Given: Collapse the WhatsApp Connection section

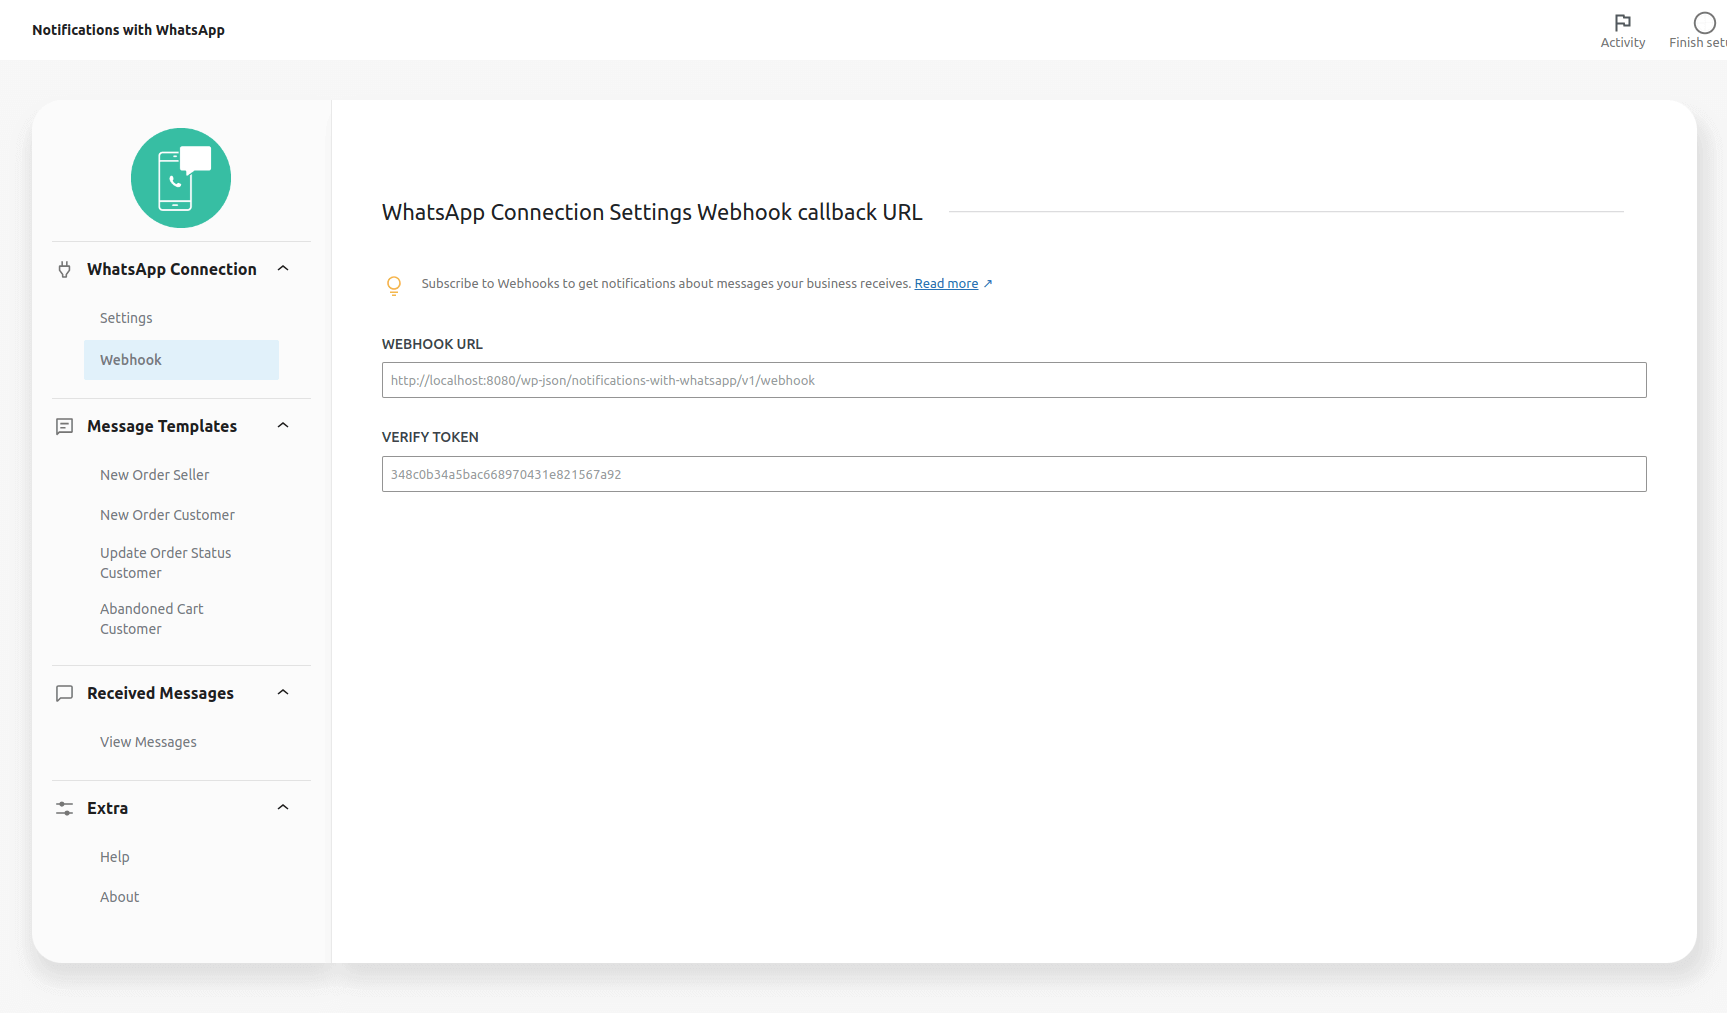Looking at the screenshot, I should coord(282,268).
